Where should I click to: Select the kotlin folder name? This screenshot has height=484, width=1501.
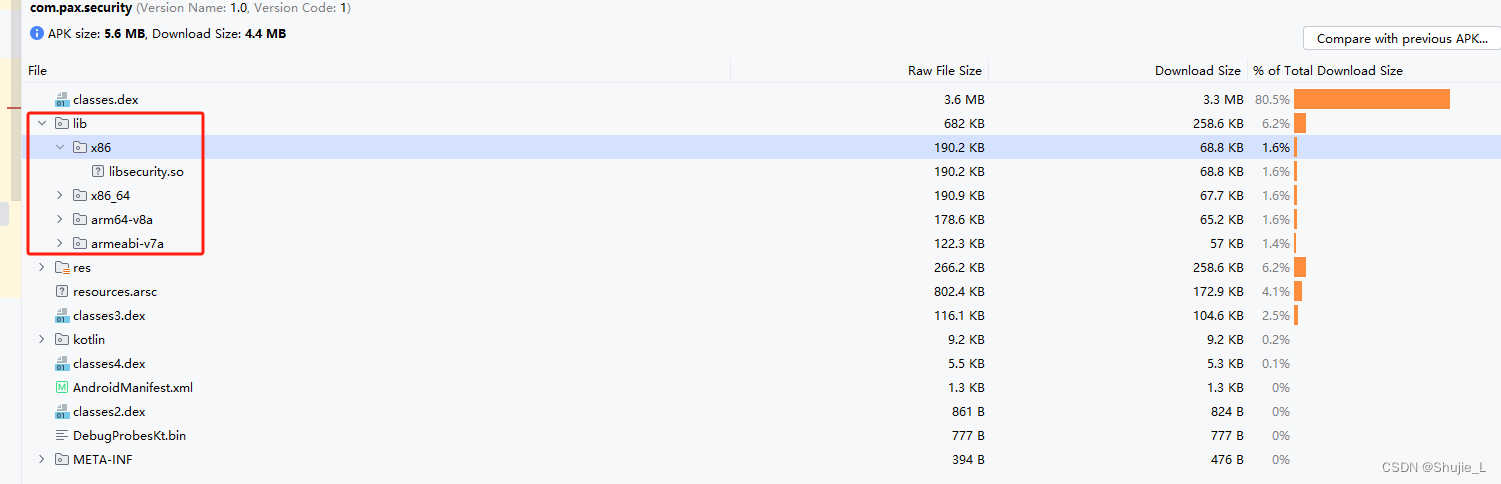[x=89, y=340]
